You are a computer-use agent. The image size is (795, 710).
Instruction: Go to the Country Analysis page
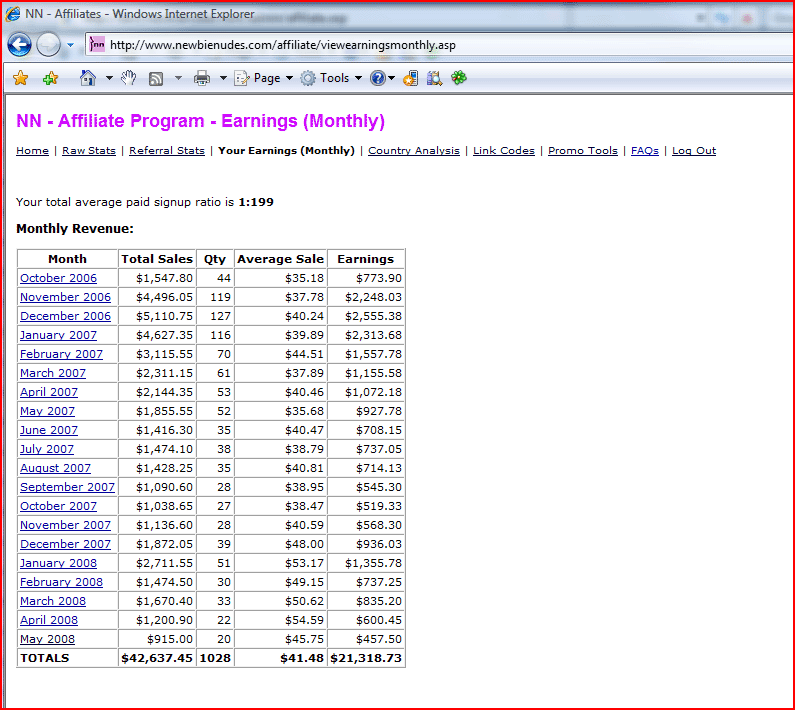point(414,151)
